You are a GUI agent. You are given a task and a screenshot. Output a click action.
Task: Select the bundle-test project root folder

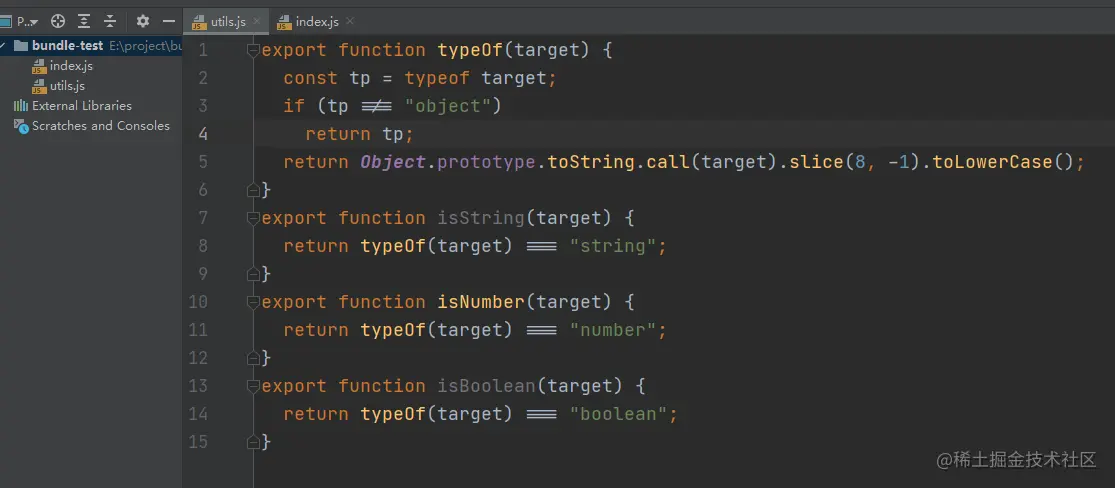pyautogui.click(x=91, y=46)
